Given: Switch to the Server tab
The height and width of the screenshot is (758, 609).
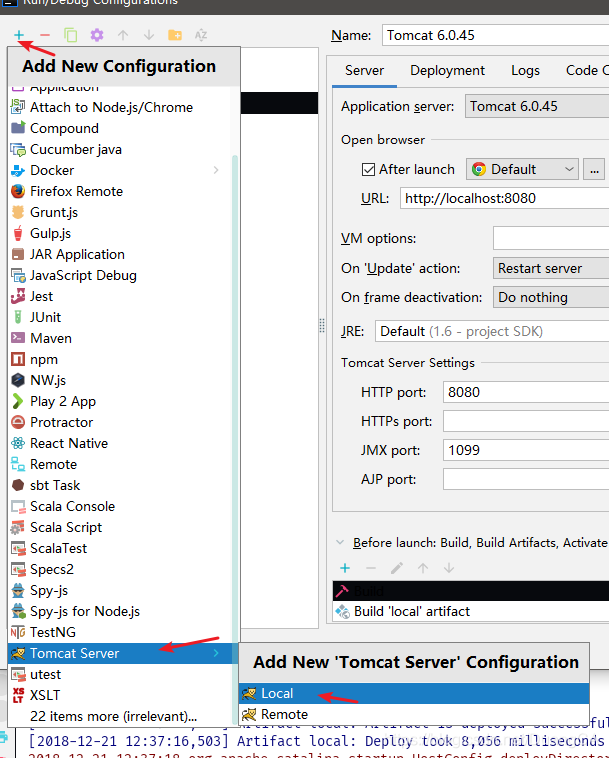Looking at the screenshot, I should click(x=364, y=71).
